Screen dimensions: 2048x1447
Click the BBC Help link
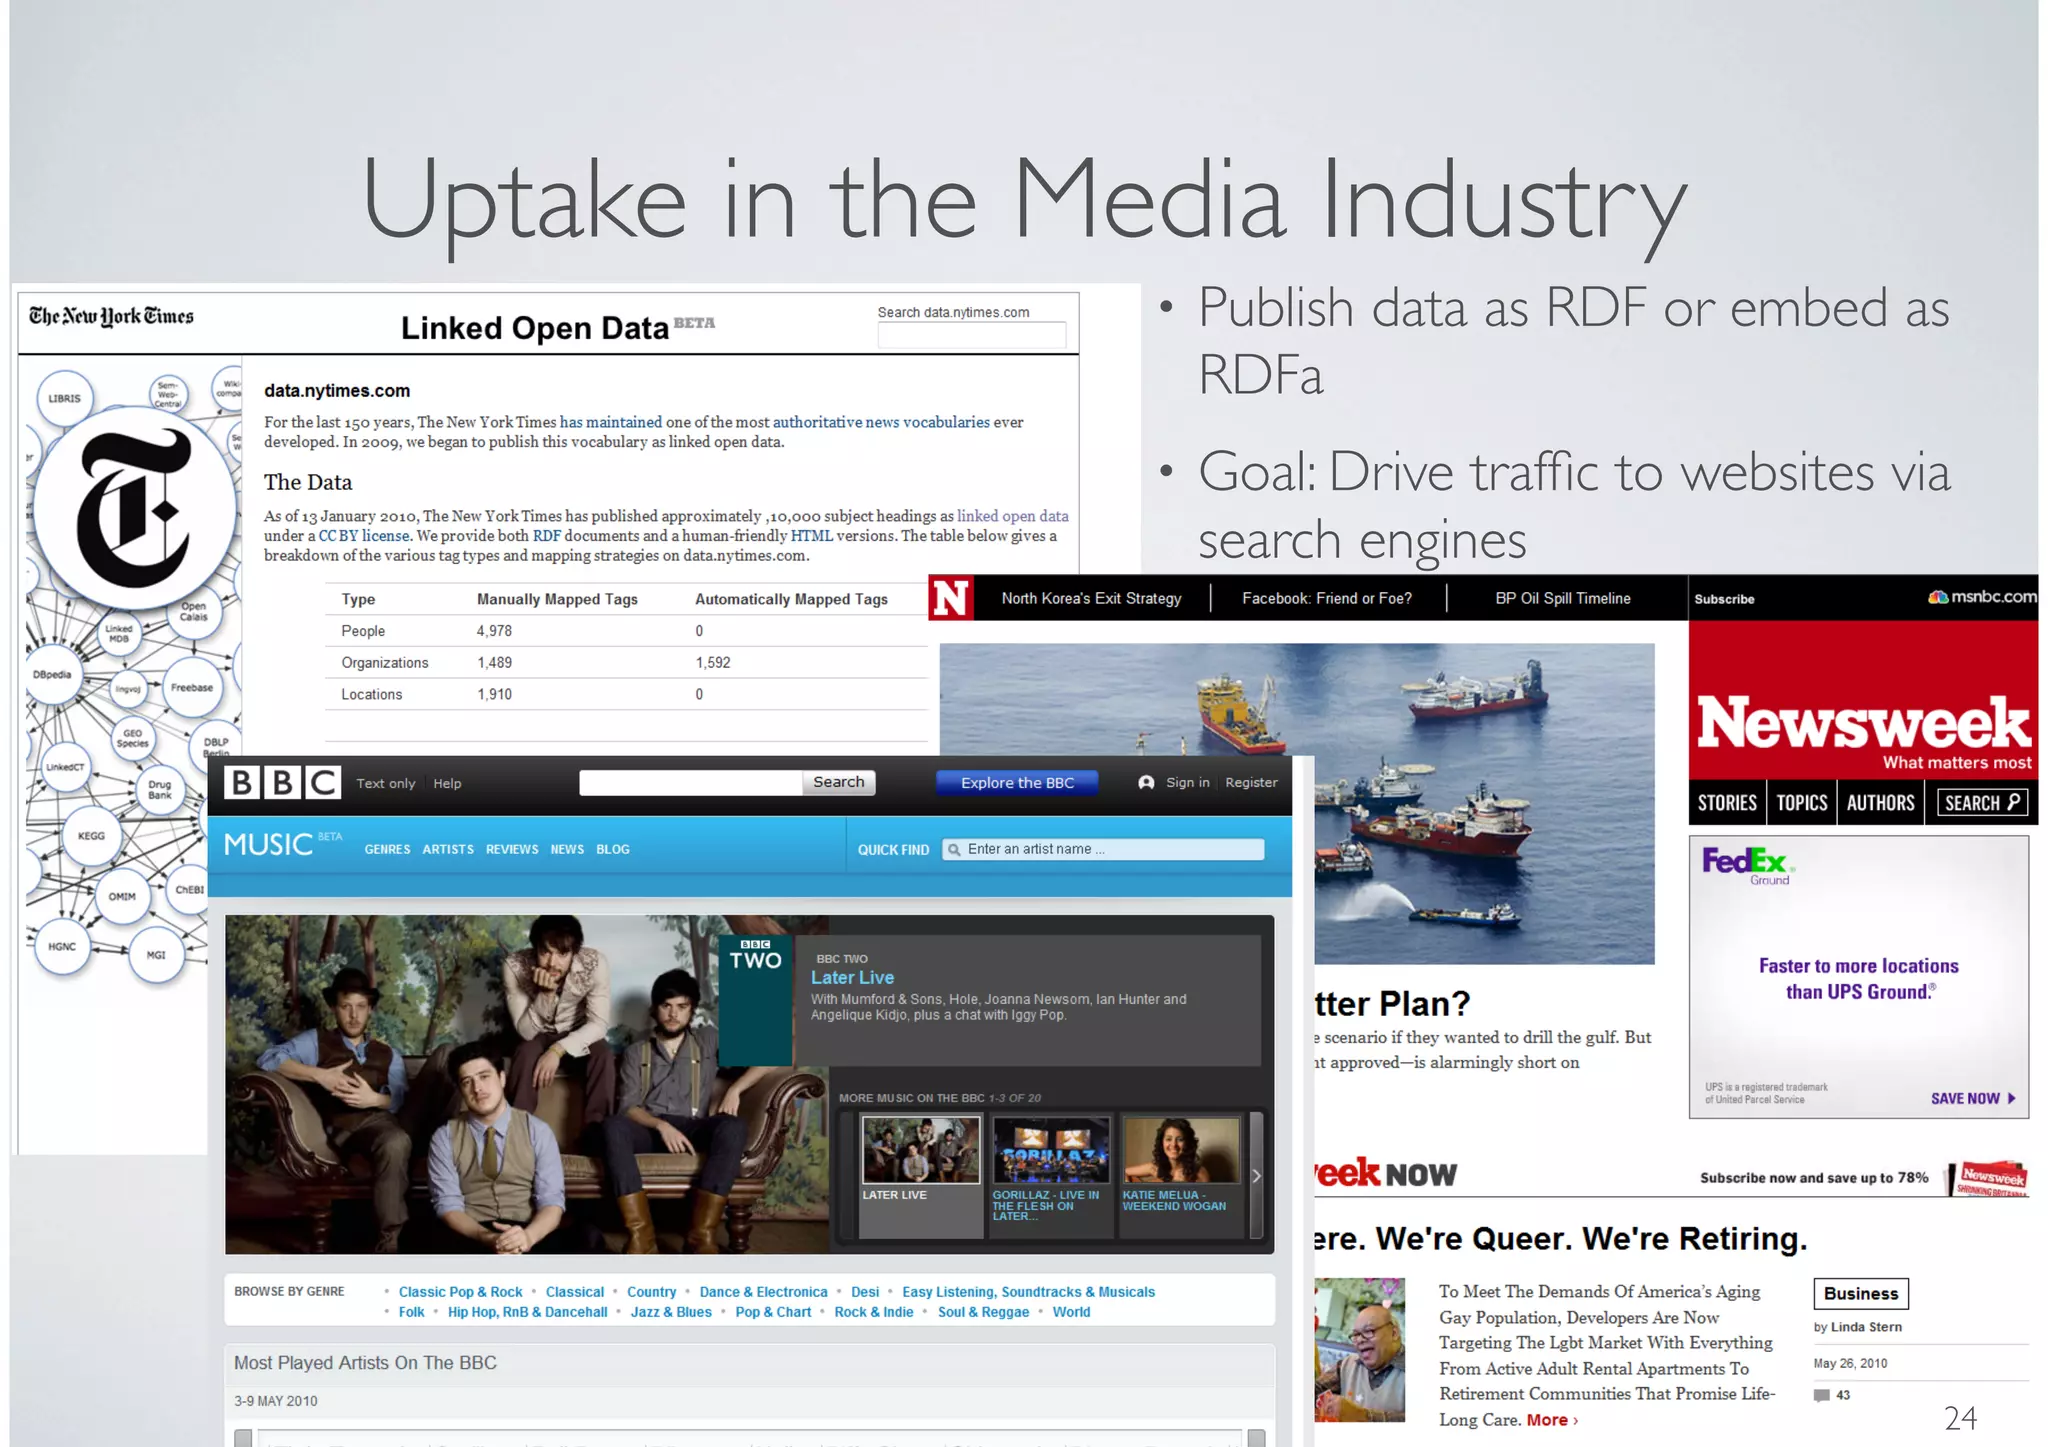(x=447, y=783)
